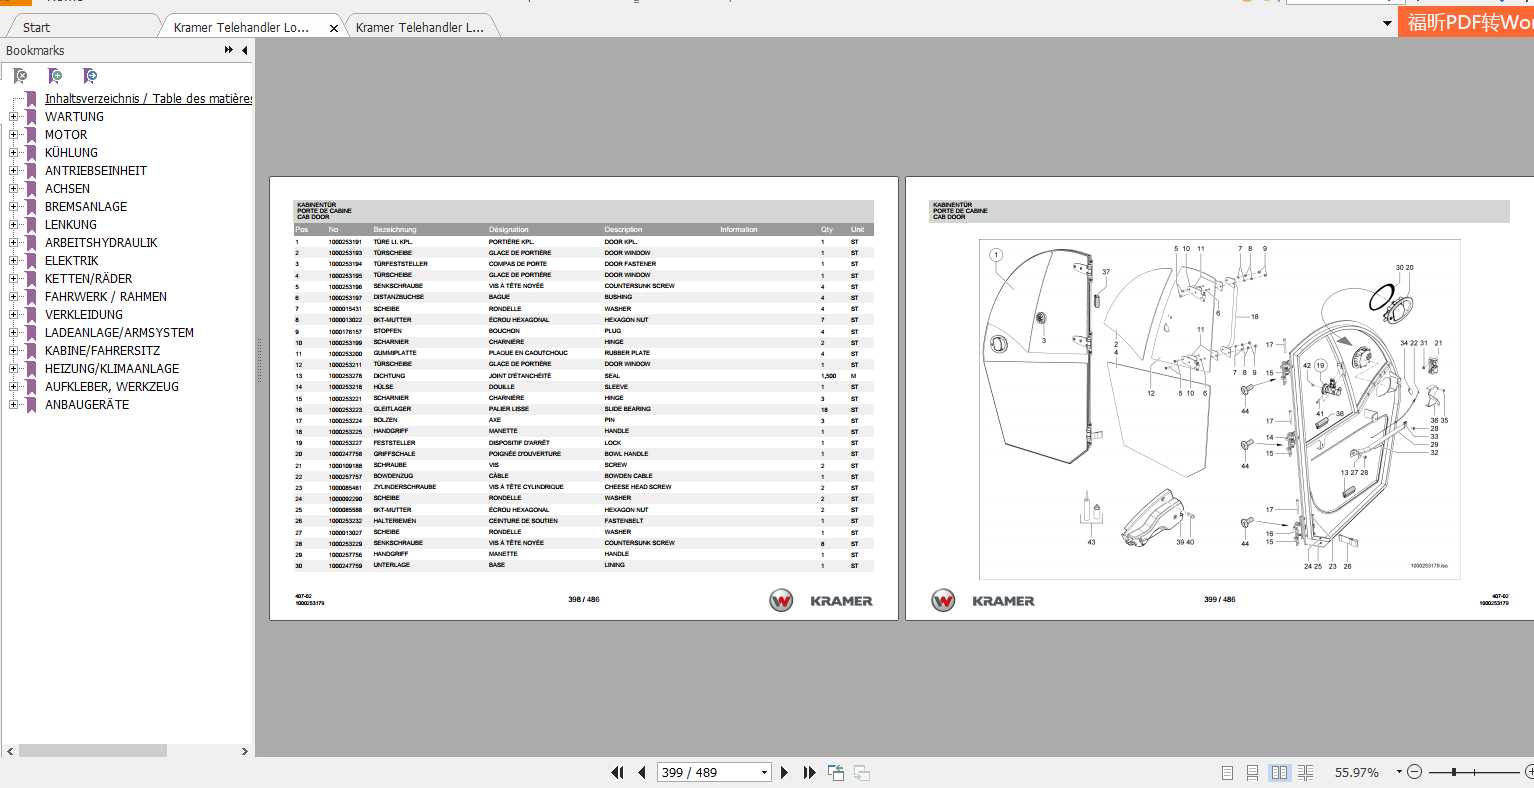Expand the ACHSEN bookmark node

coord(14,188)
